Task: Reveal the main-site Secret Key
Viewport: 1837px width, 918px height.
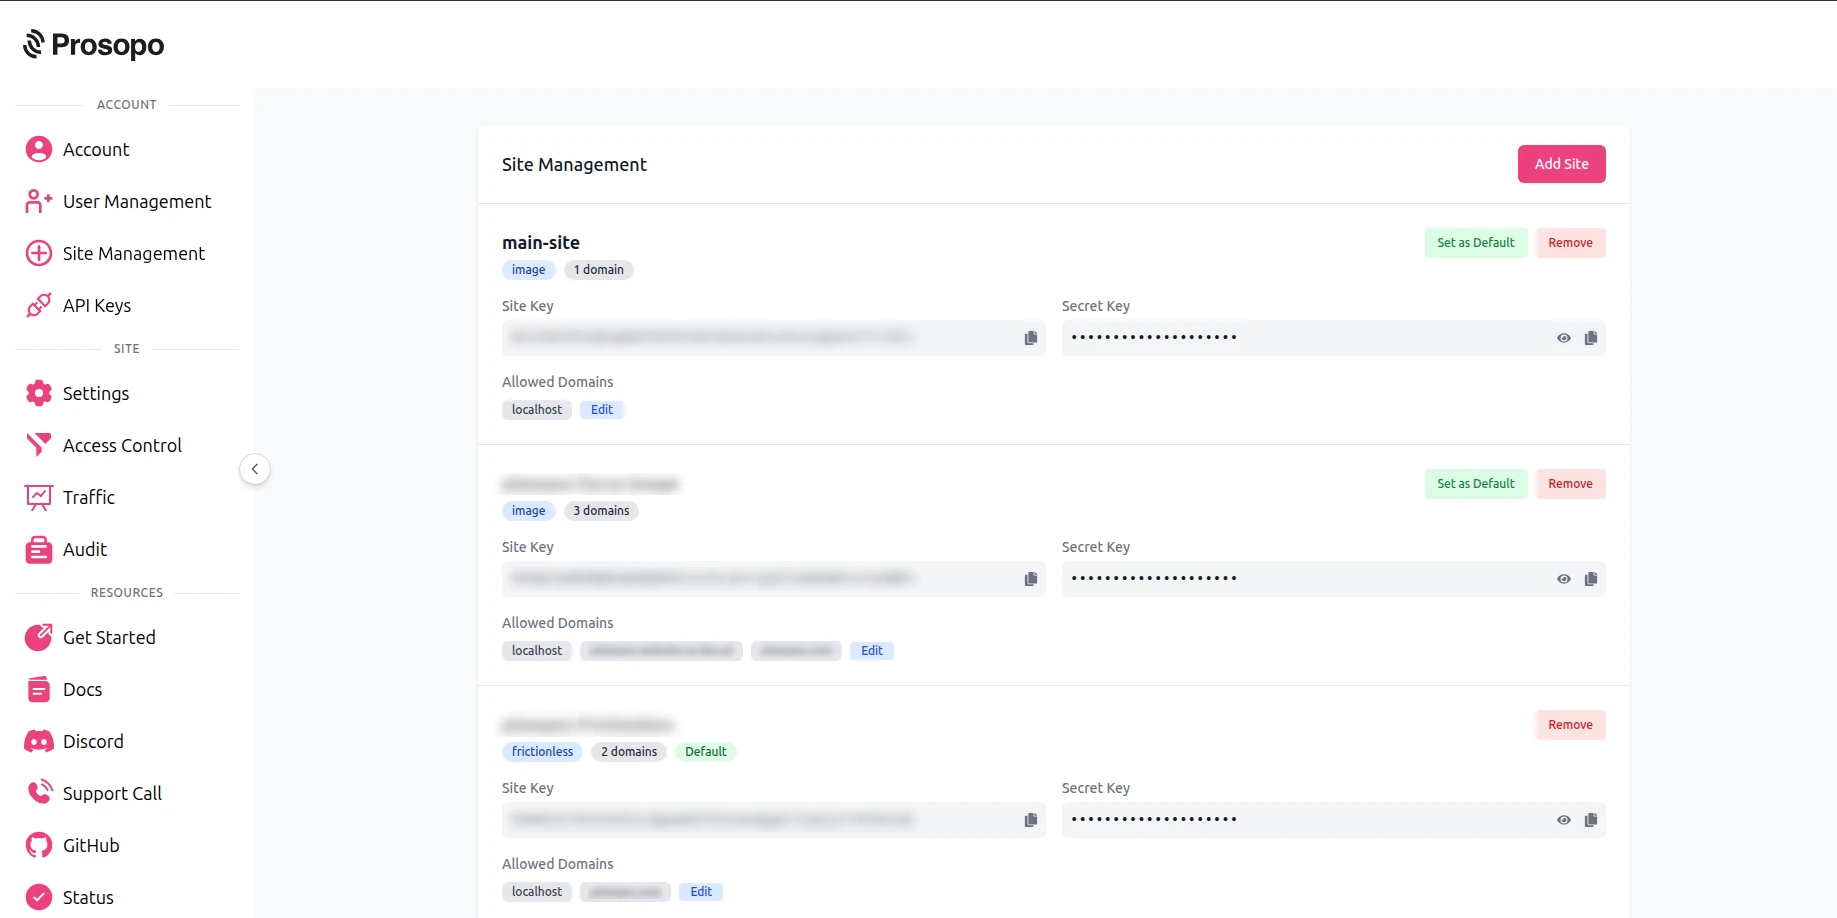Action: click(x=1564, y=338)
